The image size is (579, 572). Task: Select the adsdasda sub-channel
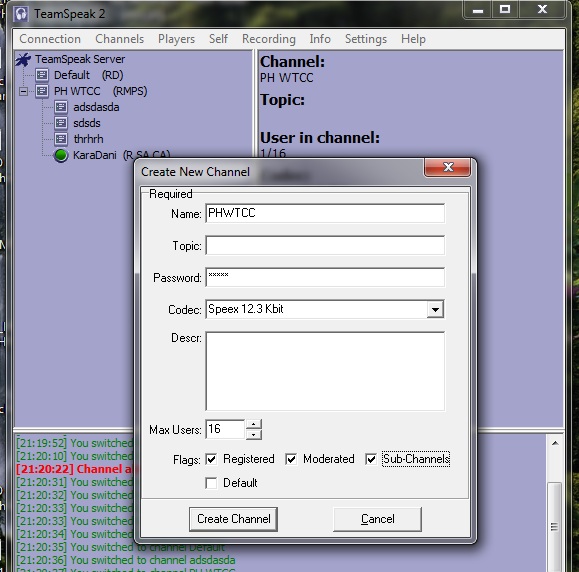tap(96, 107)
